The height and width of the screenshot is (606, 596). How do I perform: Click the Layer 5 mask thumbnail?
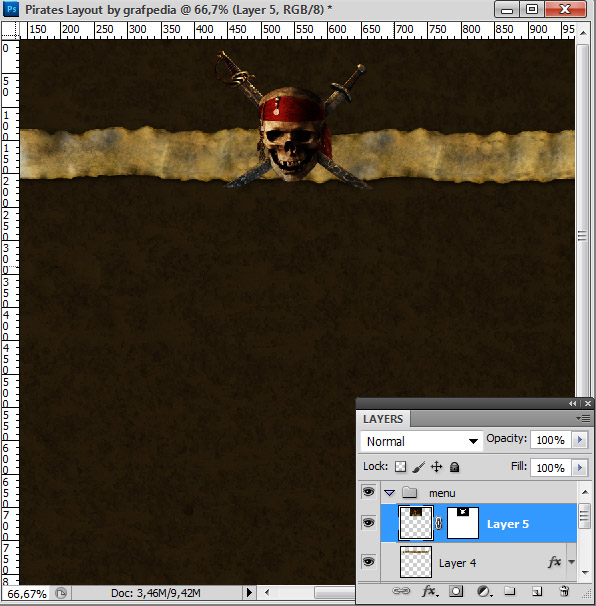[x=463, y=523]
